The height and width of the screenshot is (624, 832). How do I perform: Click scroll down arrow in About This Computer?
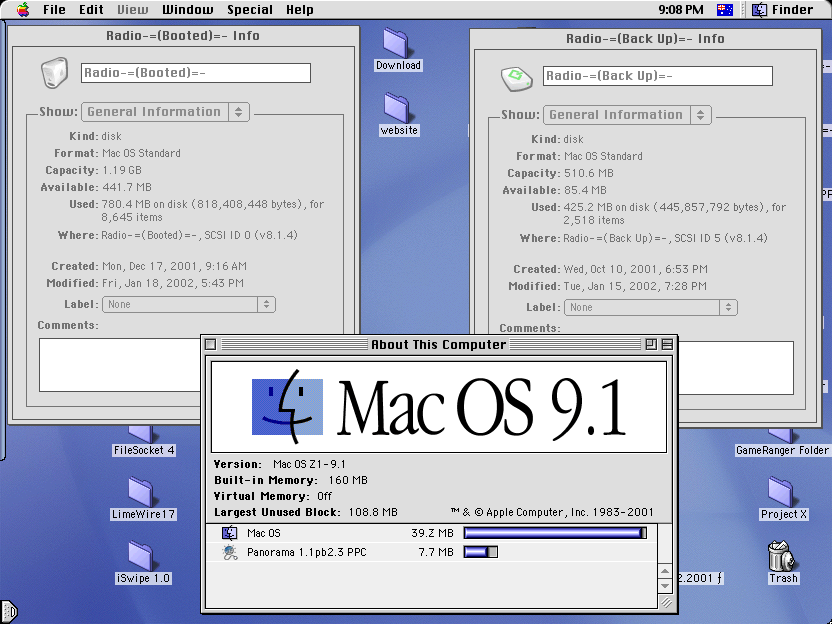(x=665, y=586)
